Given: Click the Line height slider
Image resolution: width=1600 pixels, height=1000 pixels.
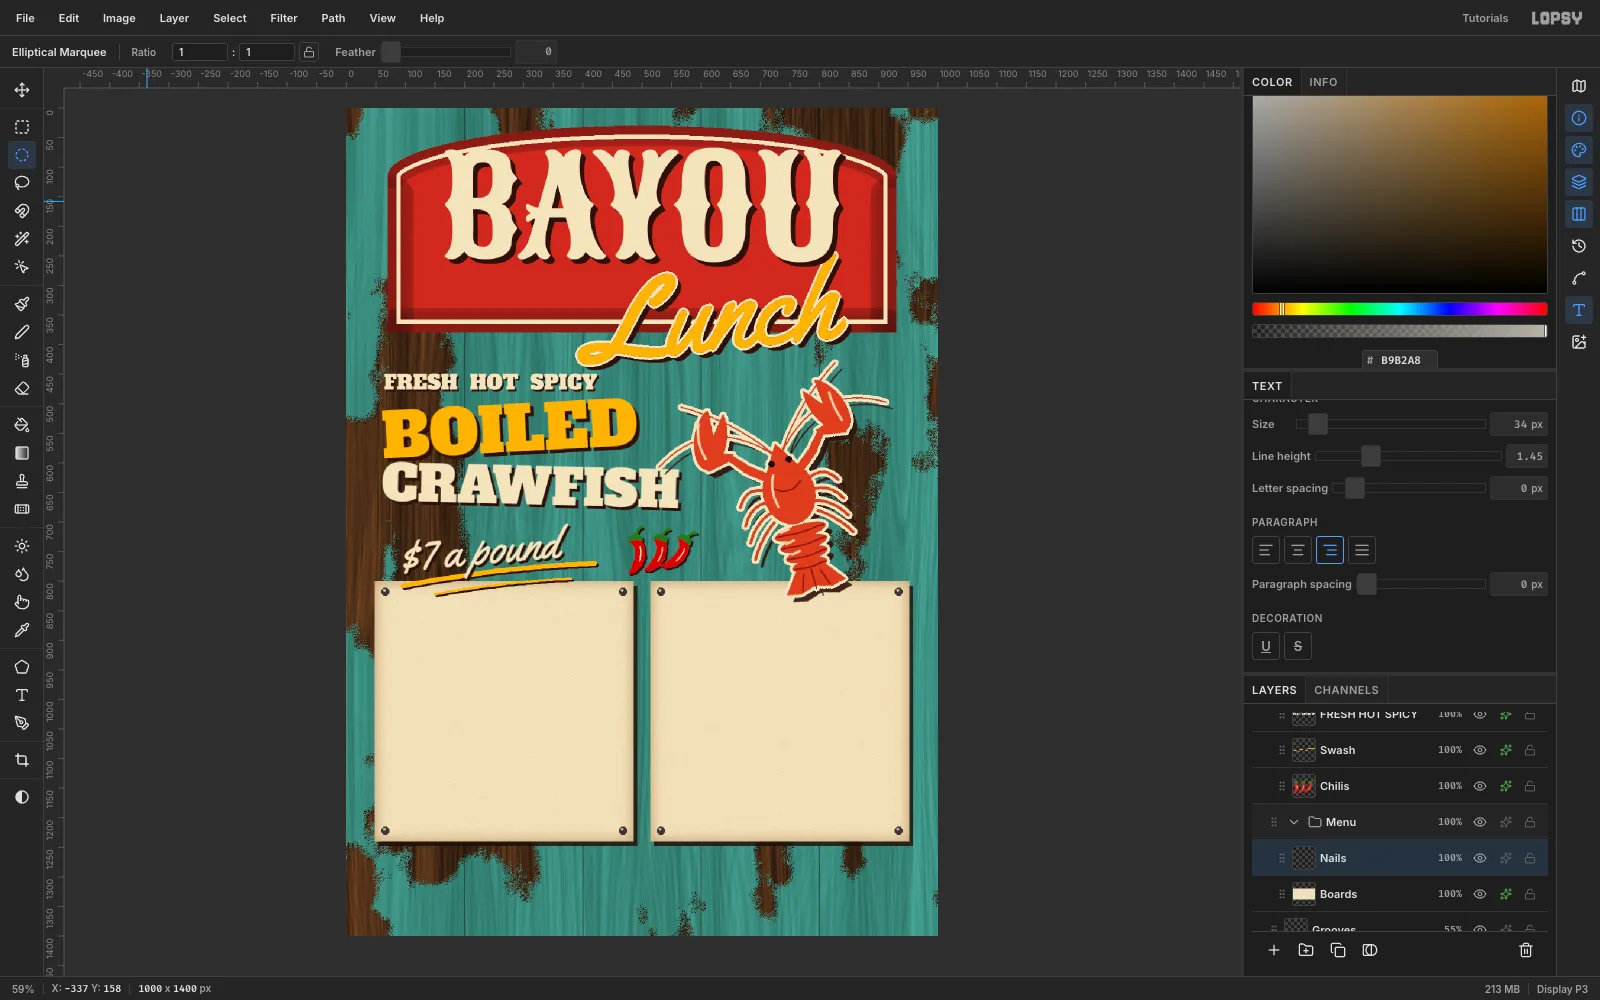Looking at the screenshot, I should pyautogui.click(x=1408, y=456).
